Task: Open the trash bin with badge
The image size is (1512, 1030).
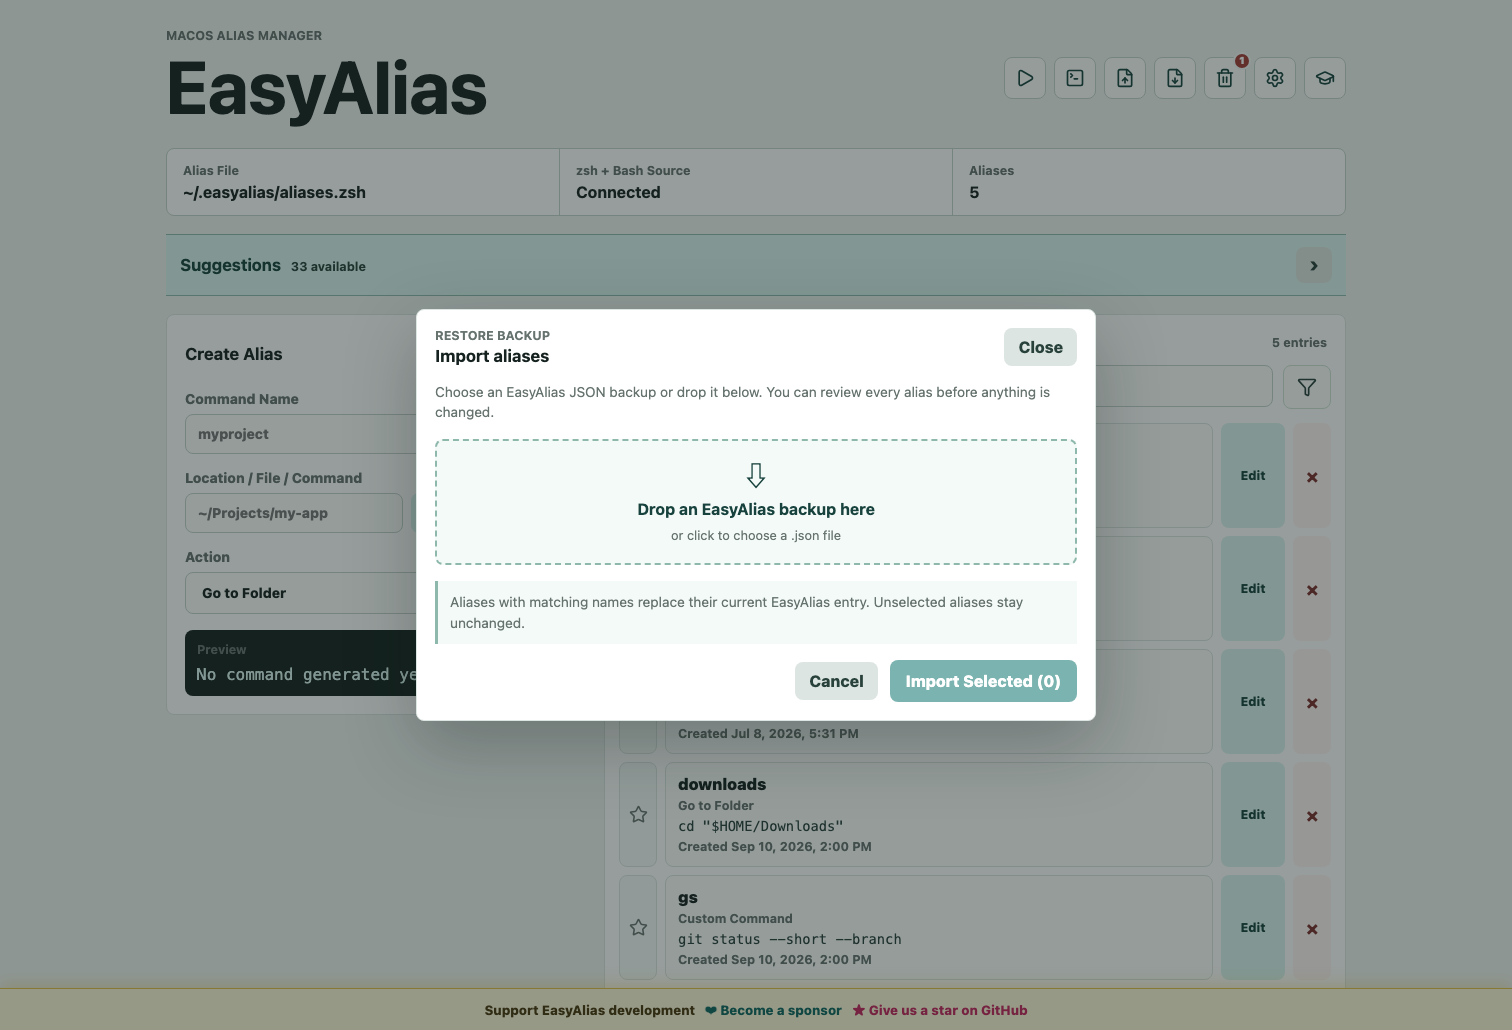Action: (x=1225, y=78)
